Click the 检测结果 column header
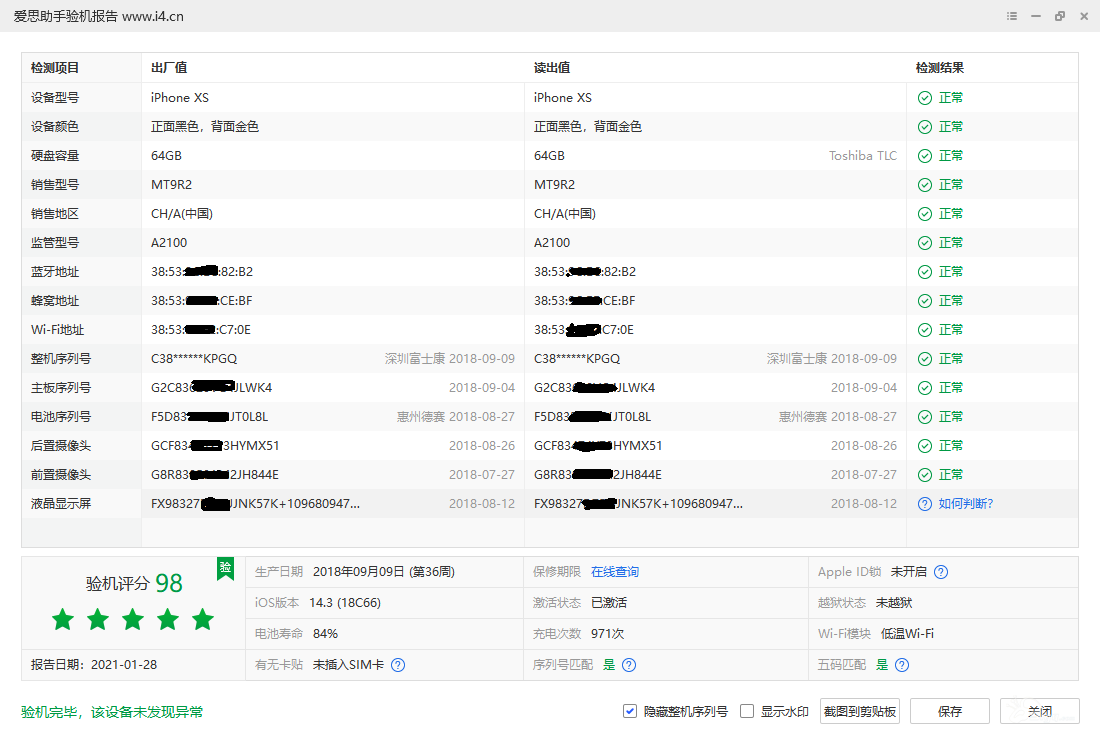1100x749 pixels. [940, 68]
